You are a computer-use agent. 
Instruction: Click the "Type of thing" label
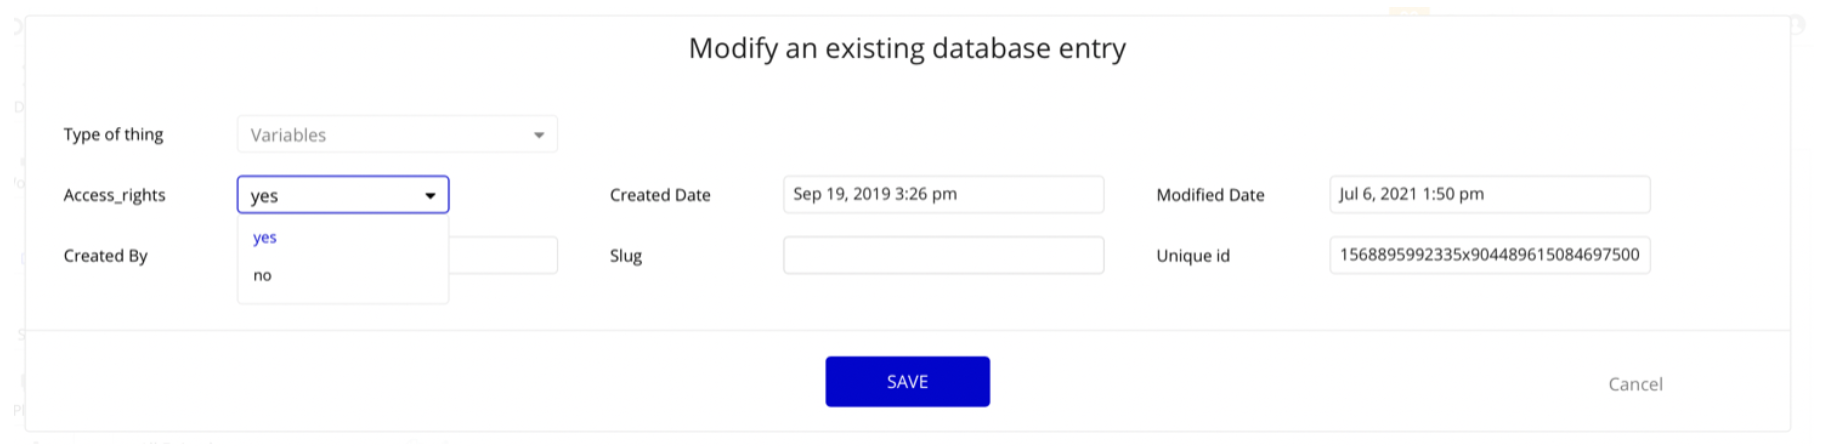113,135
